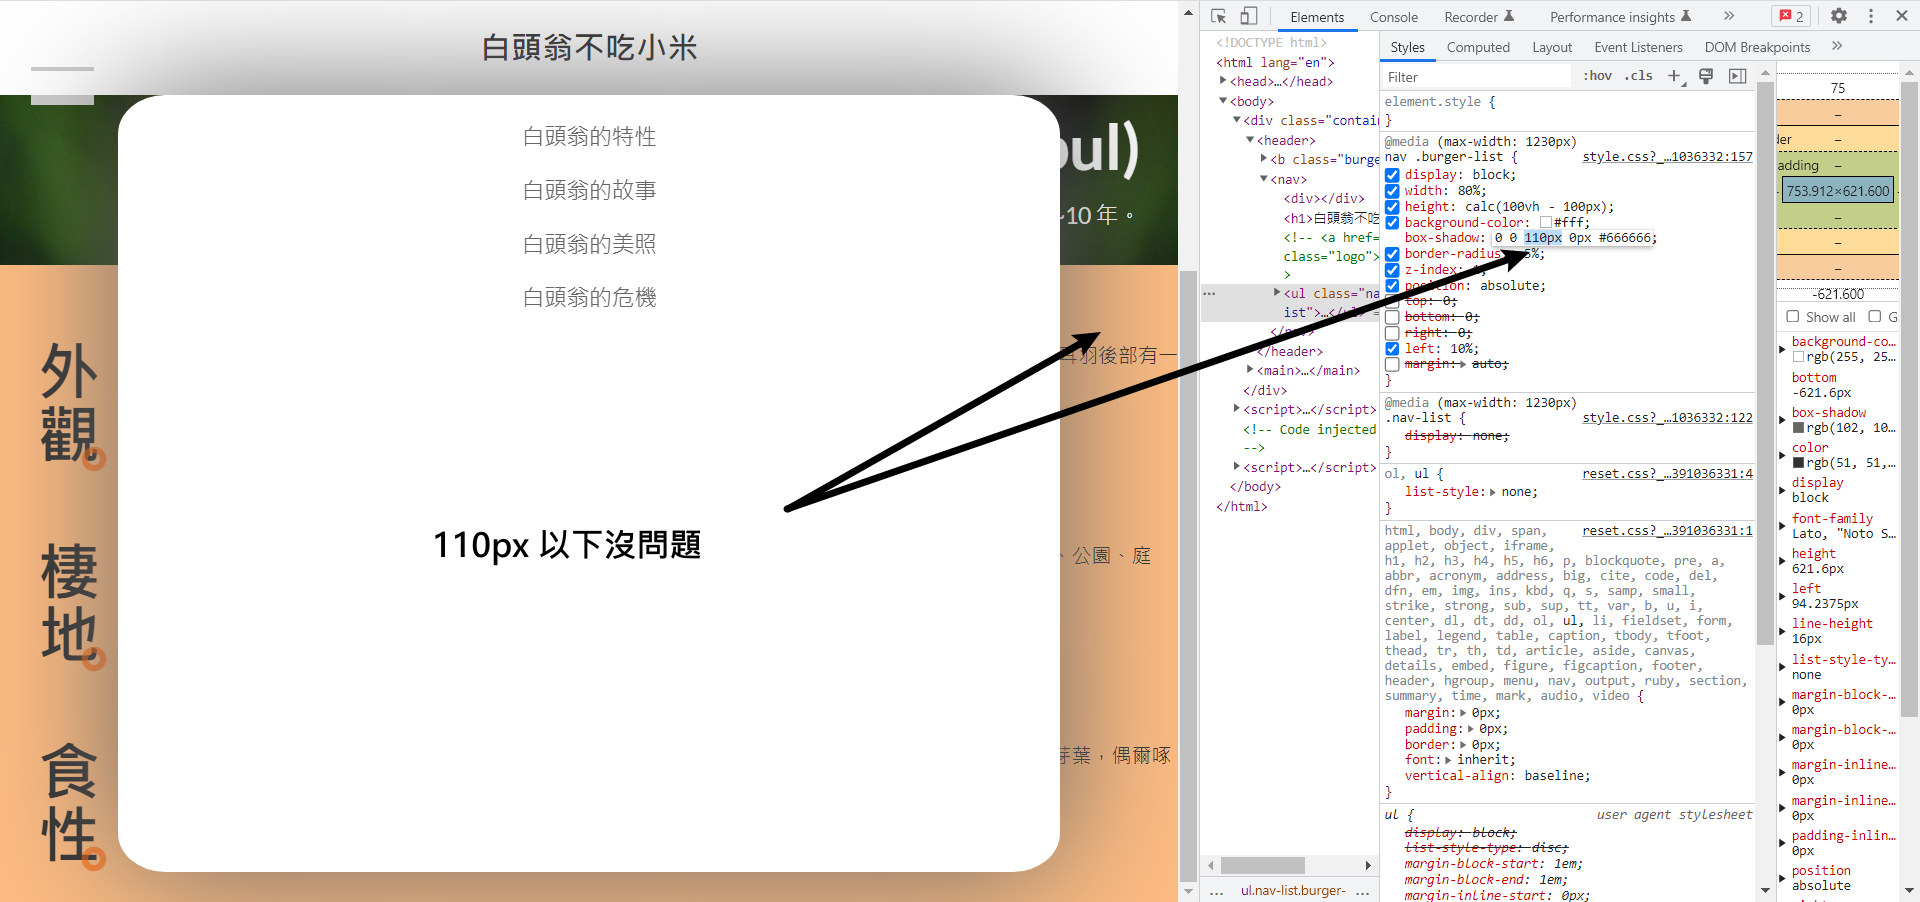Click the red error count badge
Screen dimensions: 1920x902
[1792, 16]
